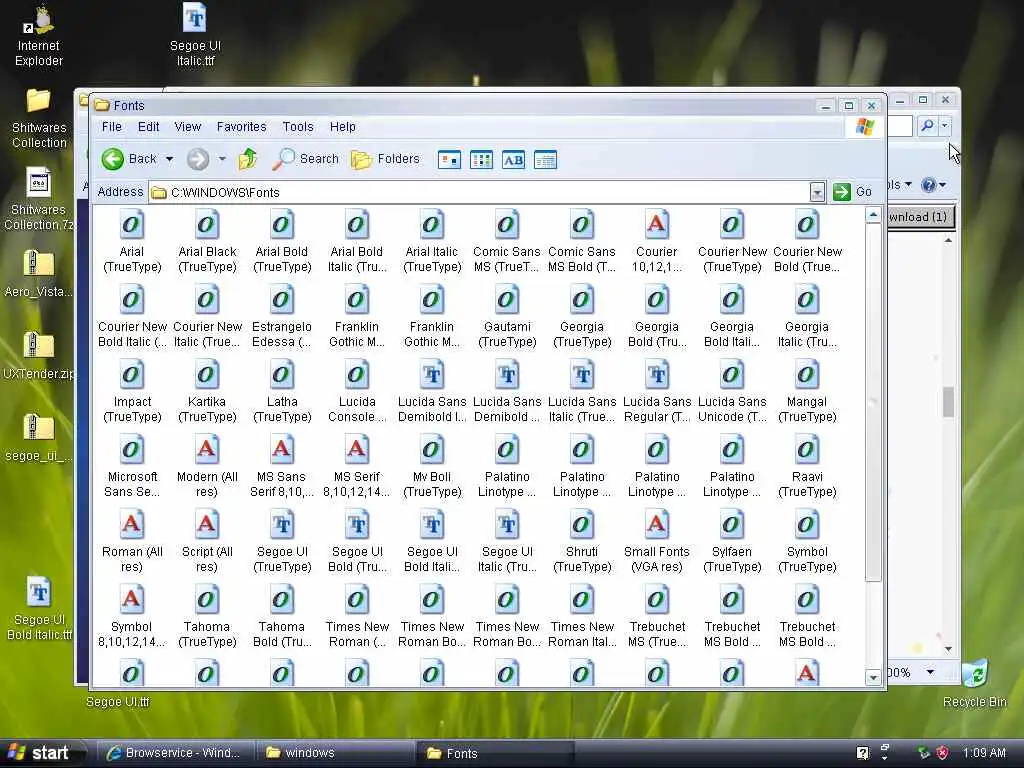Viewport: 1024px width, 768px height.
Task: Select the Small Fonts (VGA res) icon
Action: tap(656, 526)
